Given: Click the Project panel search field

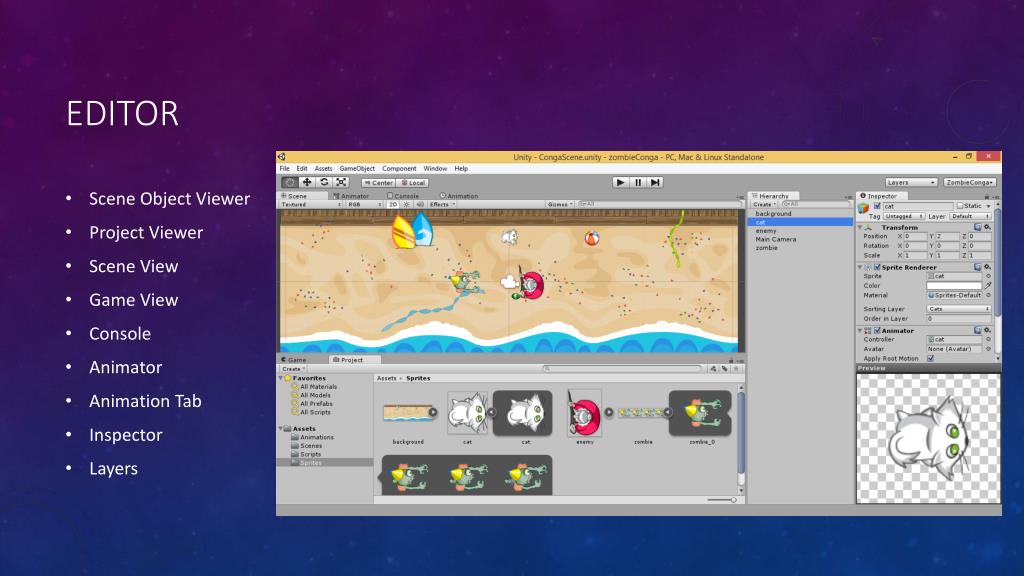Looking at the screenshot, I should click(x=622, y=369).
